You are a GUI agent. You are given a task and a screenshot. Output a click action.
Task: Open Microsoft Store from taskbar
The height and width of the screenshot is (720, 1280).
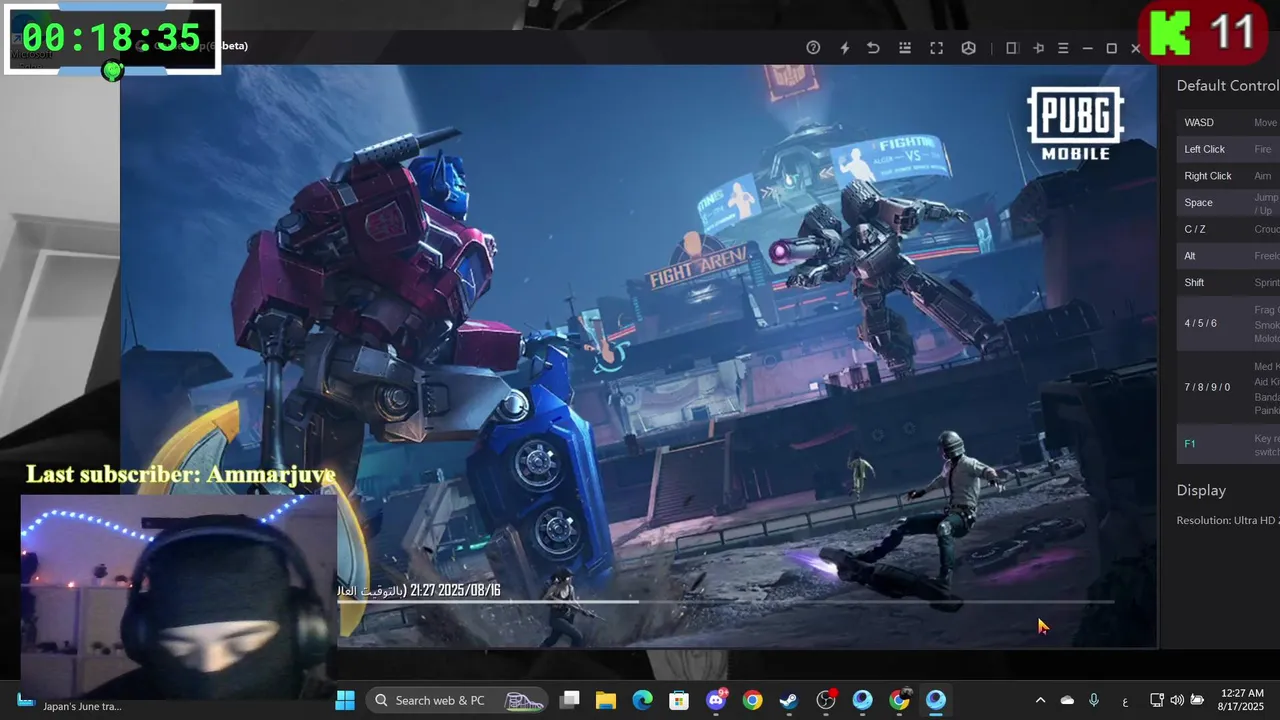(x=679, y=700)
